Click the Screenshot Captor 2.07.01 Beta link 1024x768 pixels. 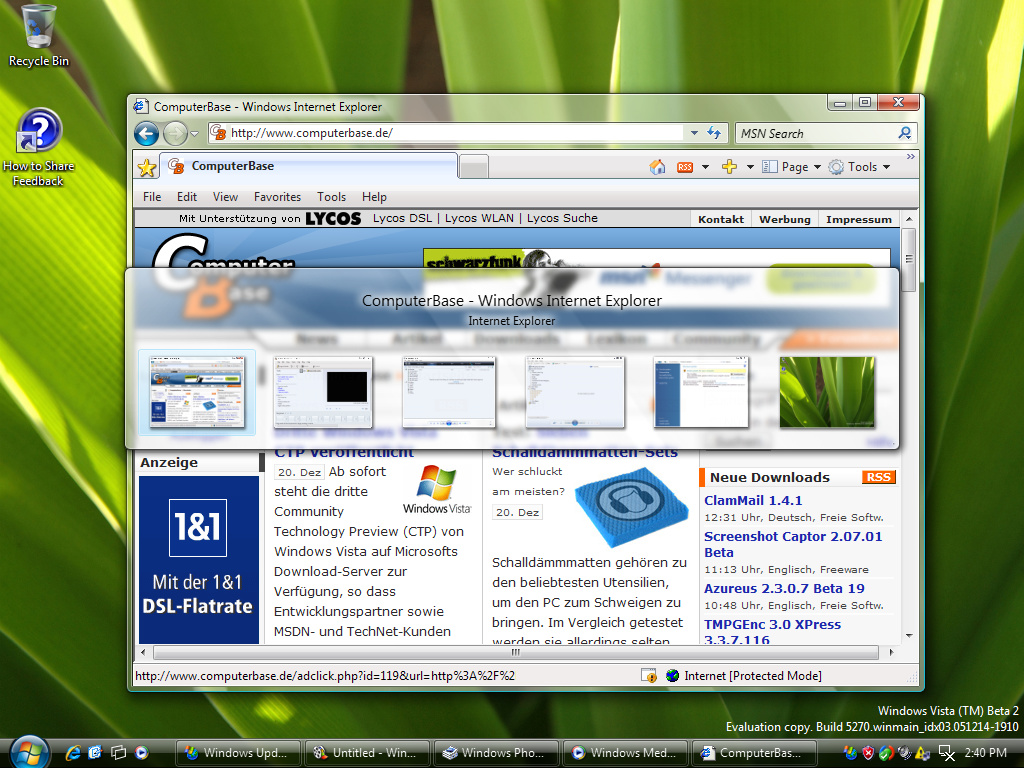pos(793,544)
